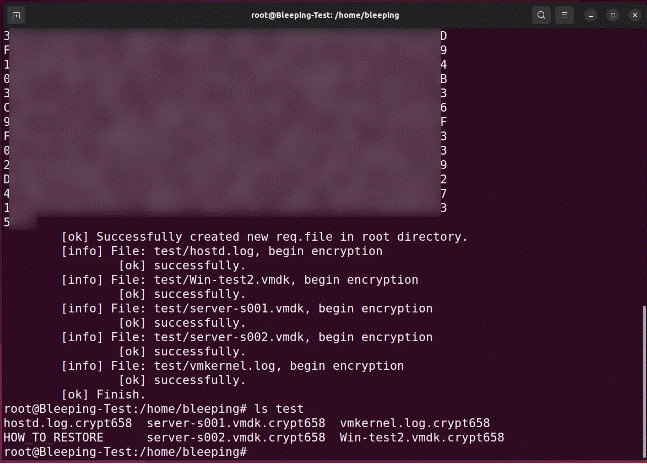
Task: Click the test/hostd.log encryption line
Action: 222,251
